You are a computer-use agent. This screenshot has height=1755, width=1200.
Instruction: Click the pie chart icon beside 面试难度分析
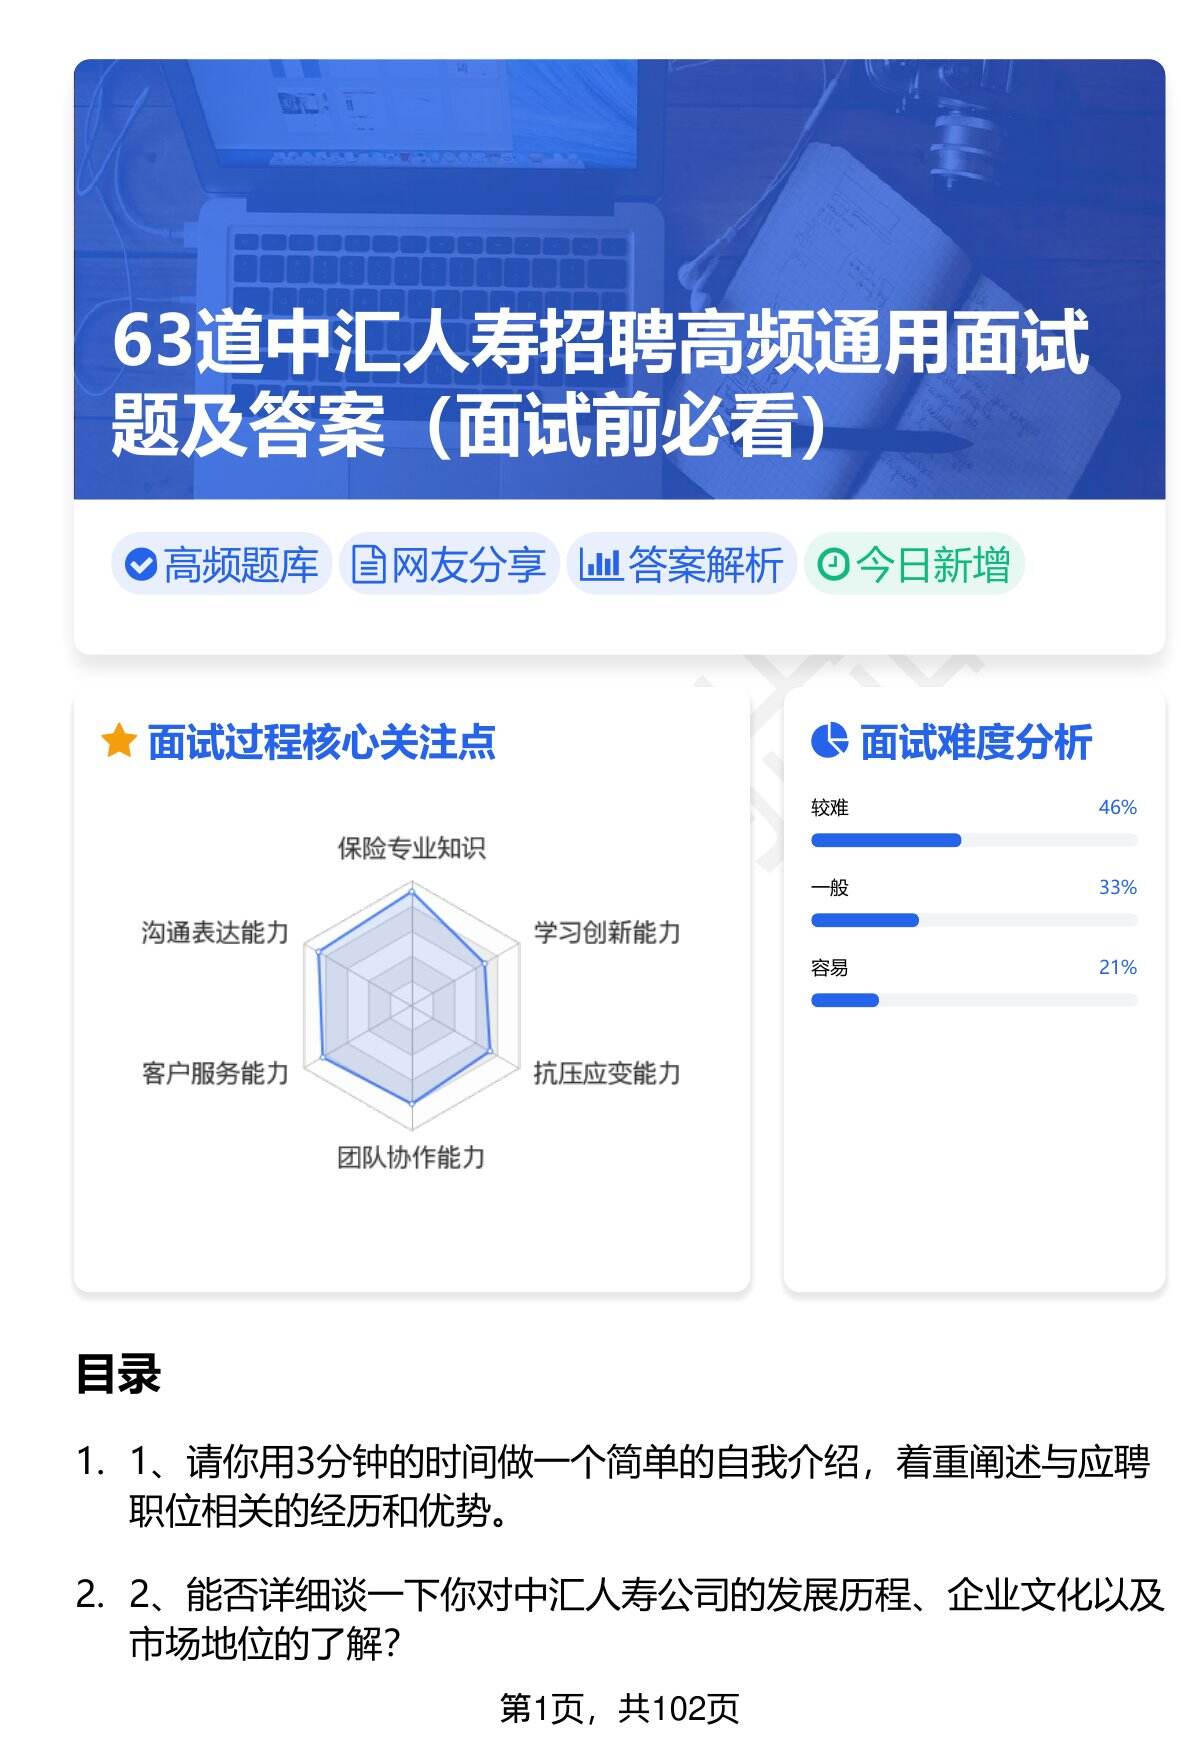829,742
